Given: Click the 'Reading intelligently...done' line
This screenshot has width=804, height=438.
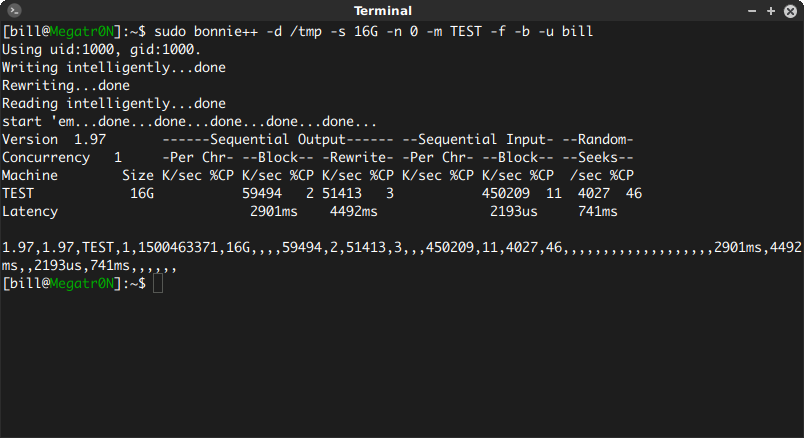Looking at the screenshot, I should click(x=113, y=103).
